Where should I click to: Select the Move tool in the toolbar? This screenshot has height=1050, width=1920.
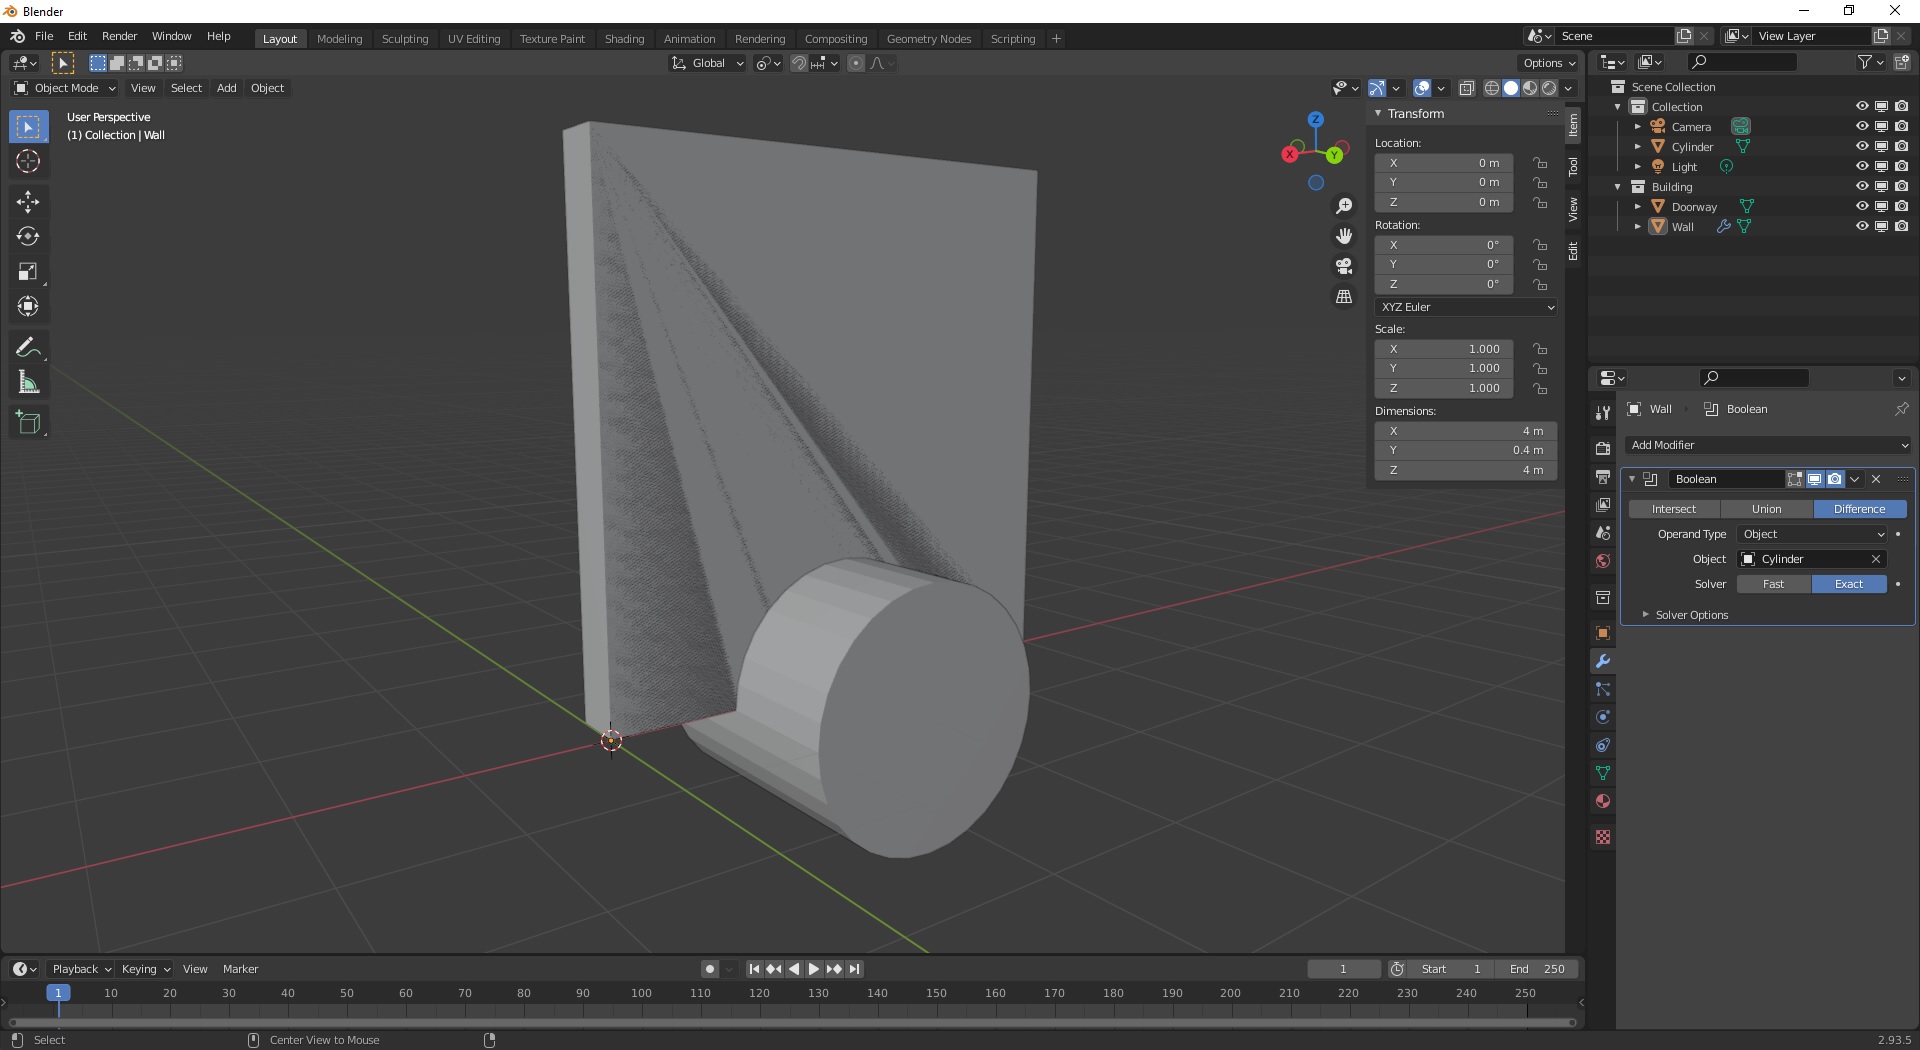pyautogui.click(x=28, y=202)
